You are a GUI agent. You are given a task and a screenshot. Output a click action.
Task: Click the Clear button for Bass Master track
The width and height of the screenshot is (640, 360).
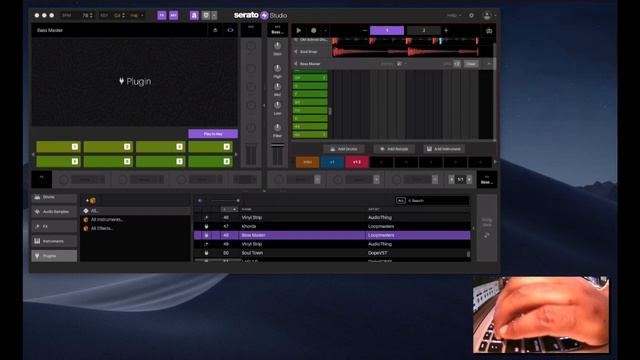click(x=471, y=64)
